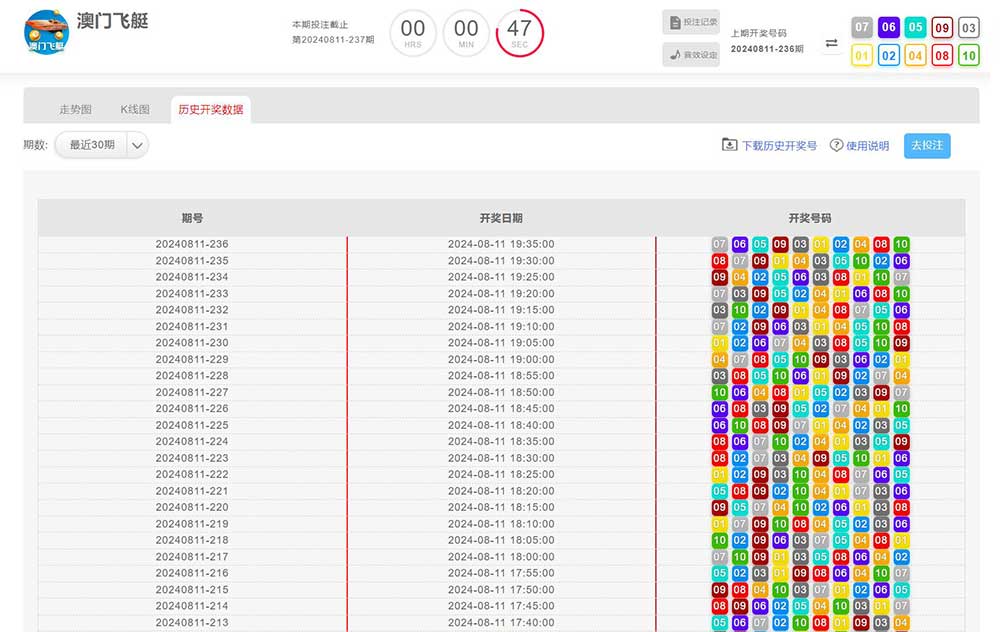Switch to the 走势图 tab
The height and width of the screenshot is (632, 1000).
pos(75,110)
